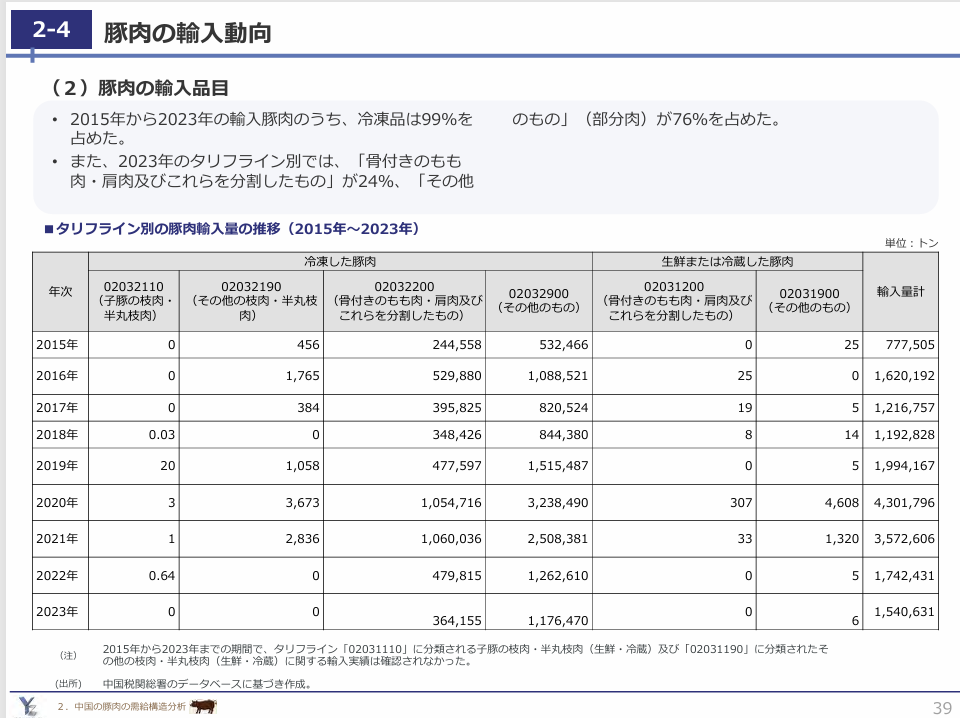
Task: Click the bullet about 冷凍品は99%
Action: coord(271,128)
